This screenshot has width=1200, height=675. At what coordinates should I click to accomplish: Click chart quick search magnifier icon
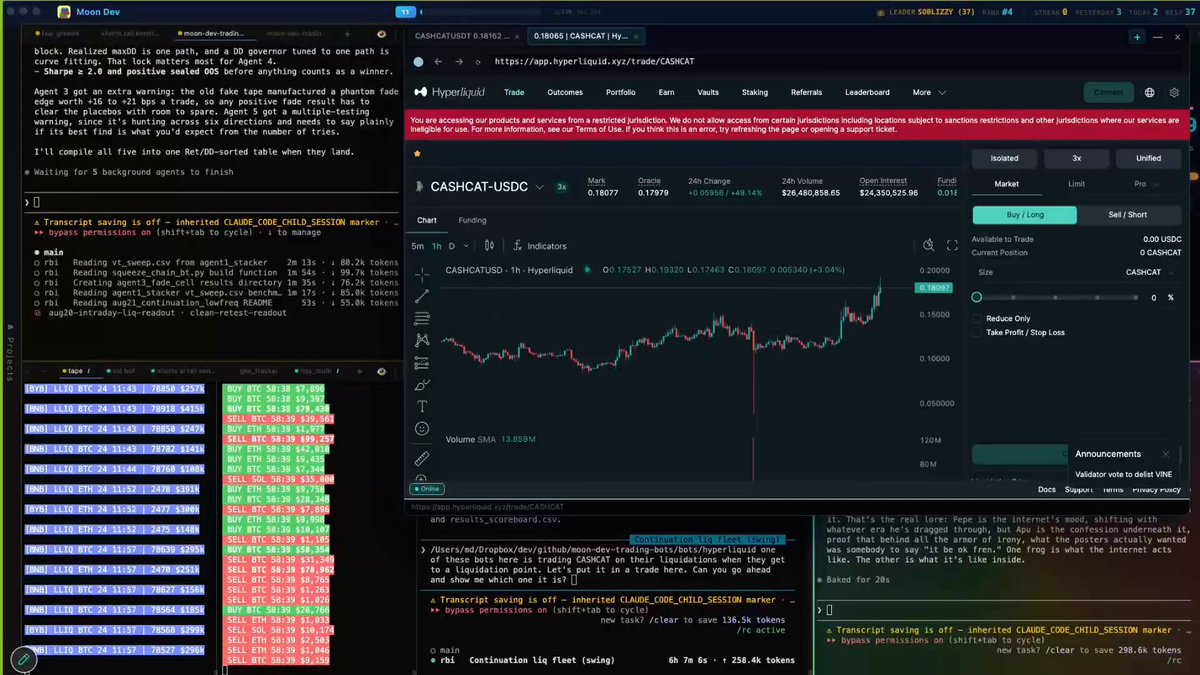[928, 245]
